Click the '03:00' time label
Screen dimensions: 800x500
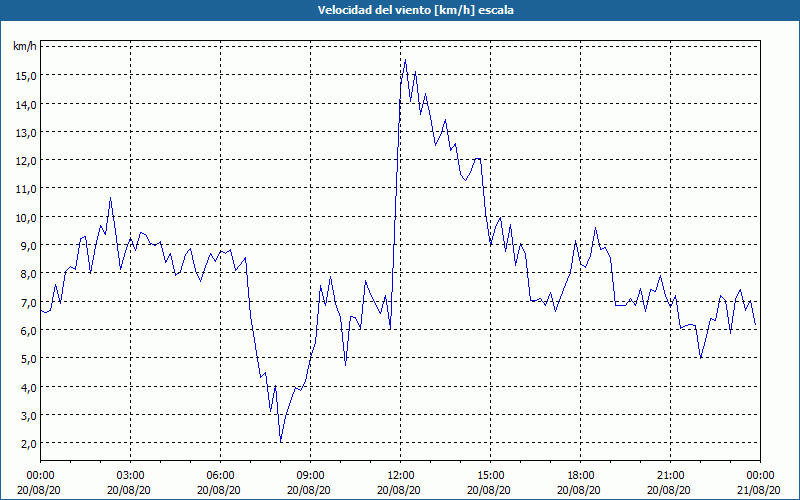click(131, 476)
